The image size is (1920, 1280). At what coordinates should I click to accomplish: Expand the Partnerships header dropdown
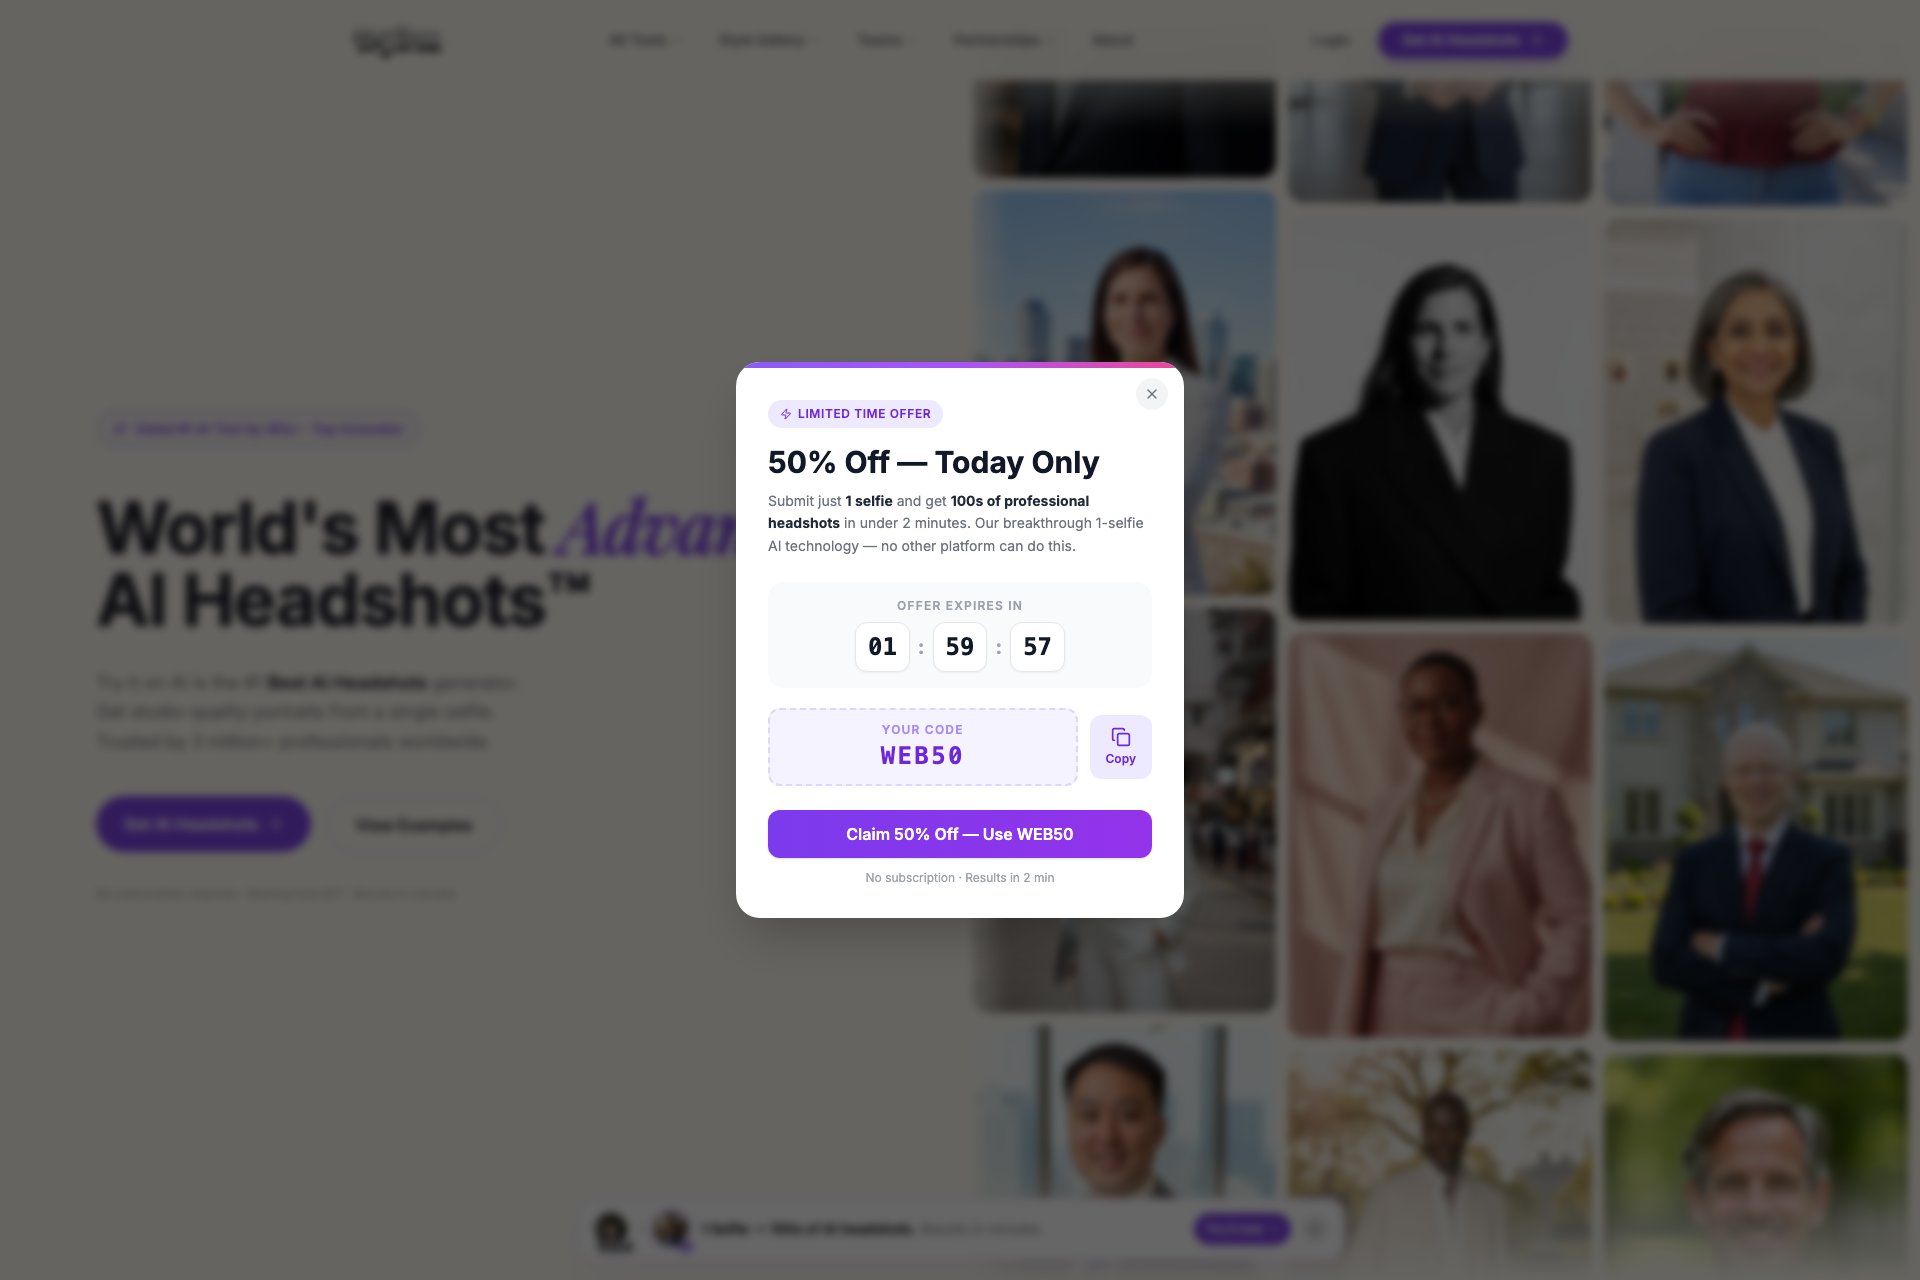click(1003, 40)
